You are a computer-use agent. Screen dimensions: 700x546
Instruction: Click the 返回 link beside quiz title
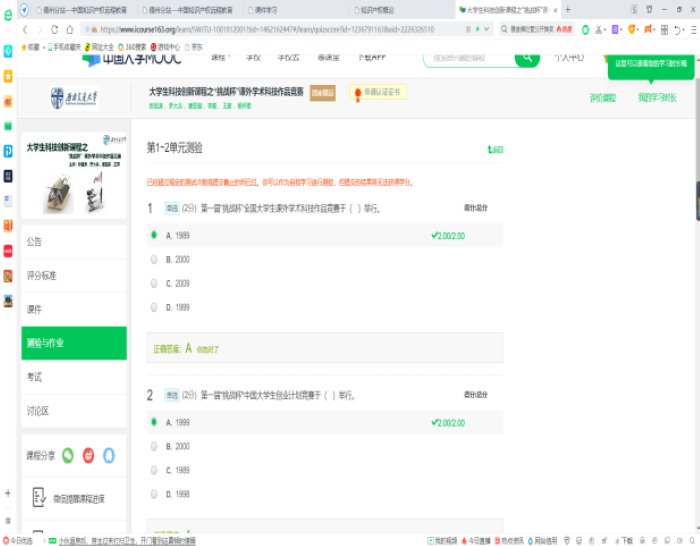[495, 150]
